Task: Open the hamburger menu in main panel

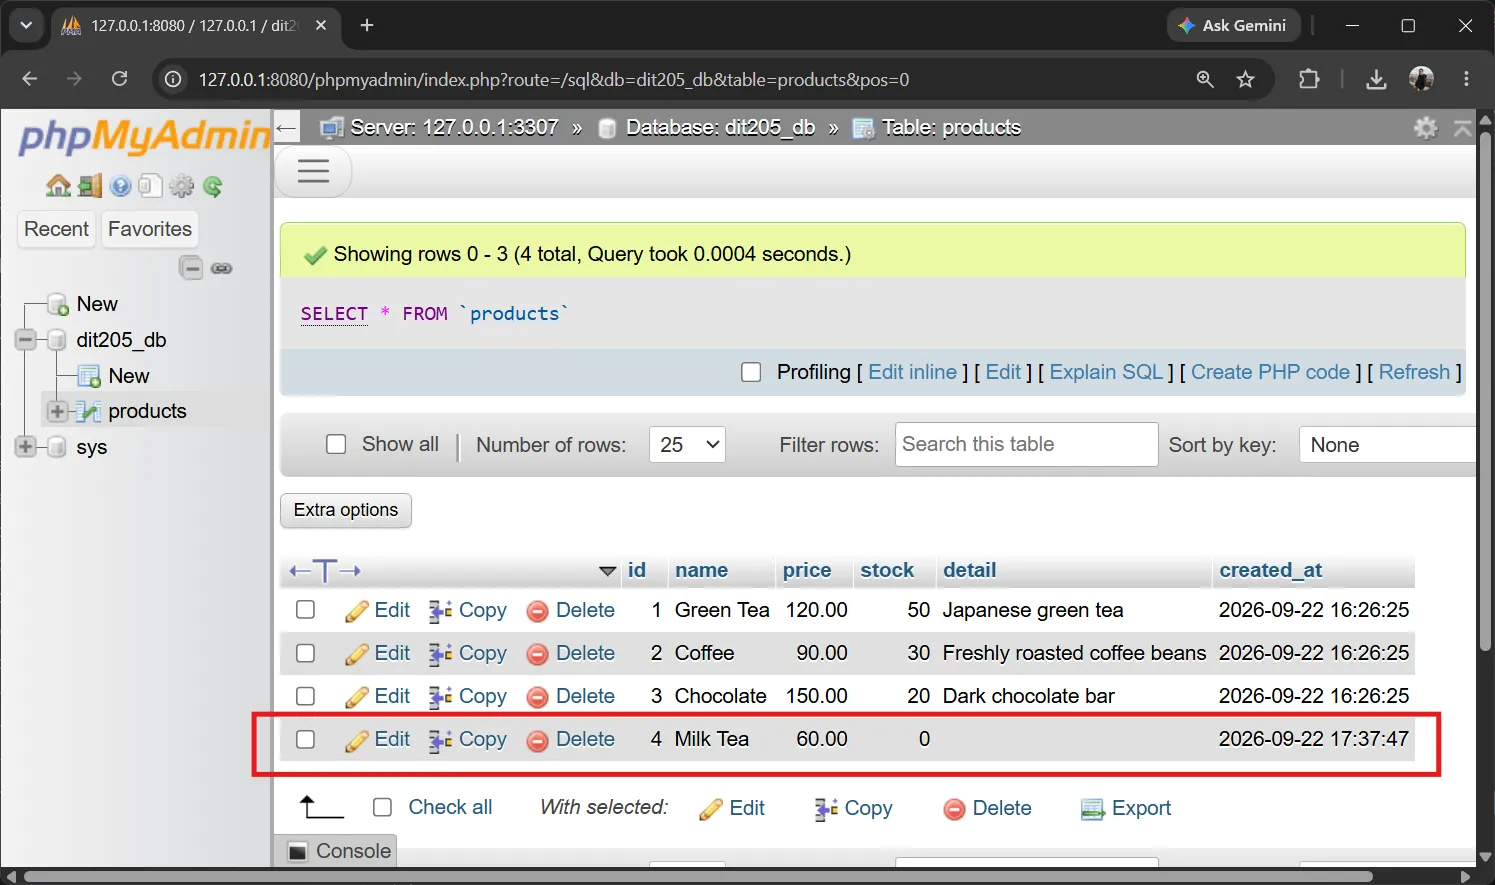Action: click(x=313, y=171)
